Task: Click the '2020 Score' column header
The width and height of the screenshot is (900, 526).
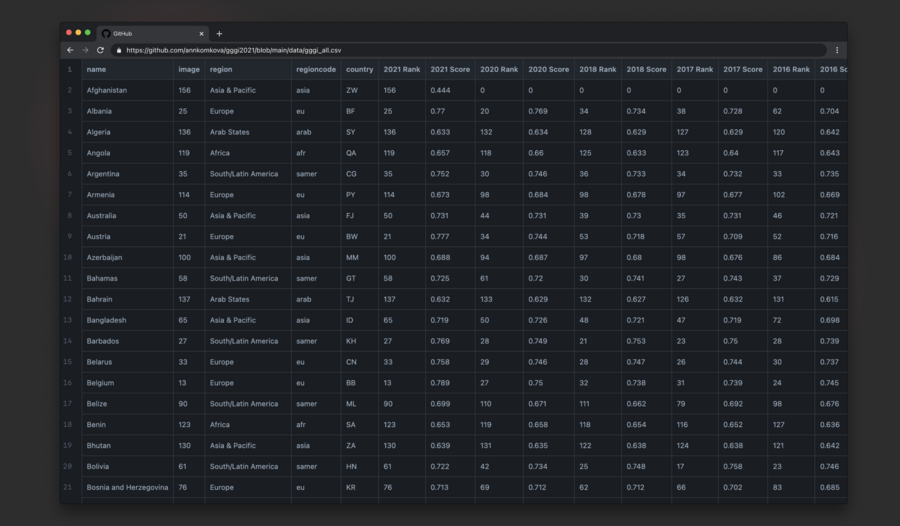Action: click(548, 69)
